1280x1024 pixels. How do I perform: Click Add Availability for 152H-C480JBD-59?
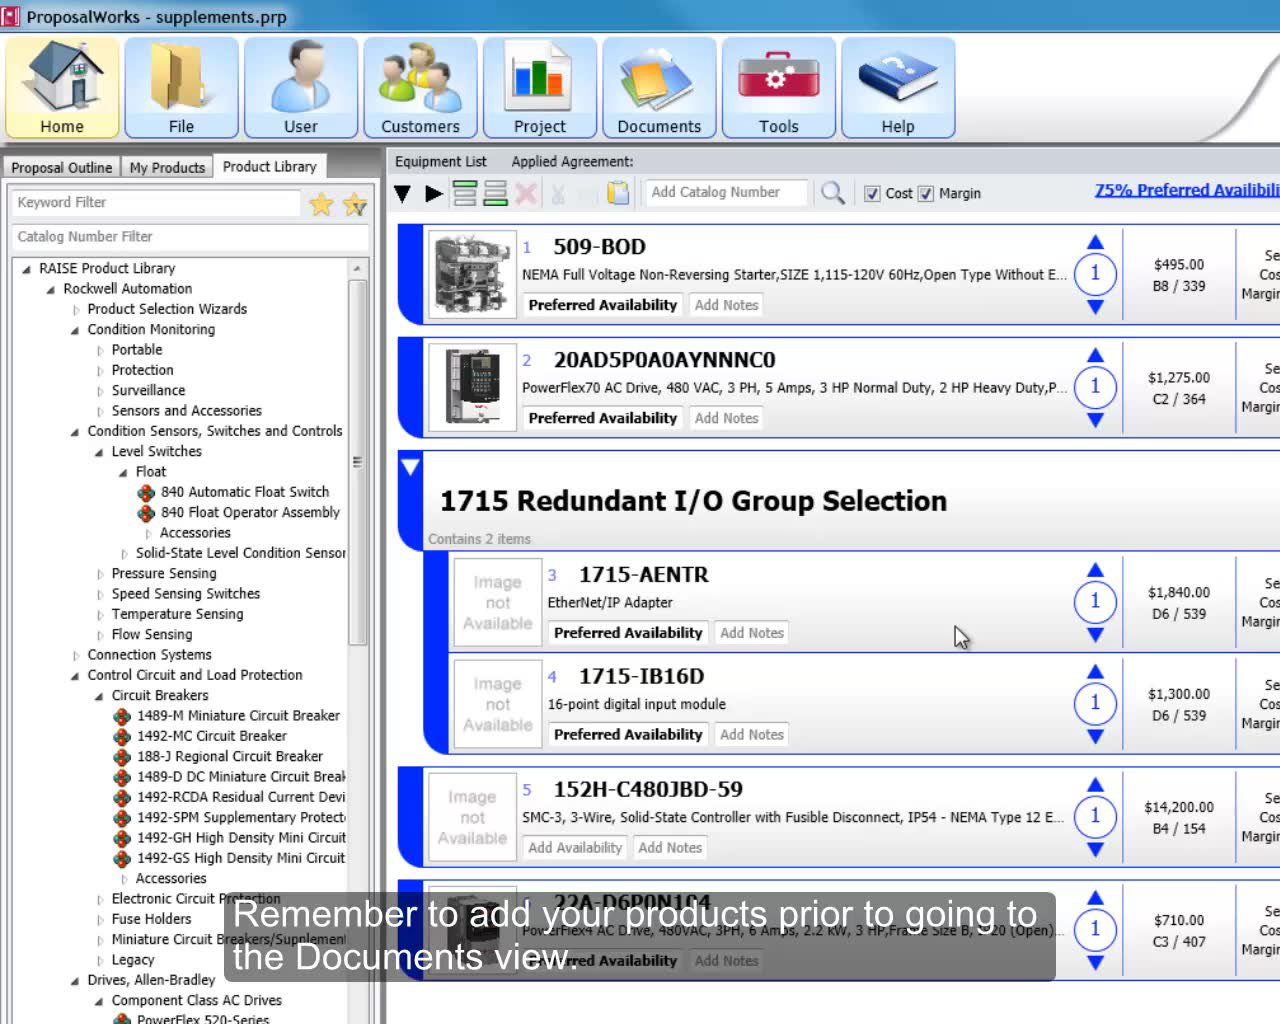coord(575,848)
